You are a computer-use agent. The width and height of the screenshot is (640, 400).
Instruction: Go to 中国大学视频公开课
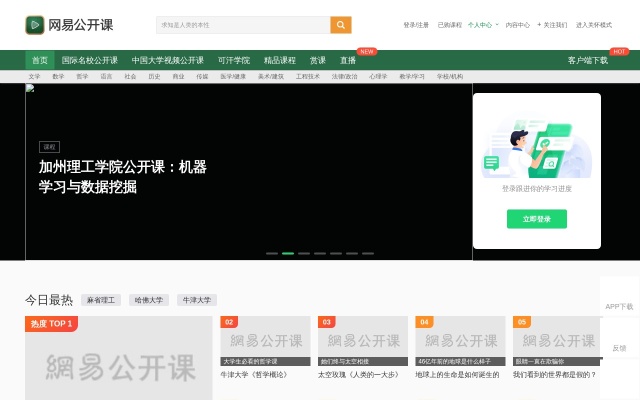167,60
